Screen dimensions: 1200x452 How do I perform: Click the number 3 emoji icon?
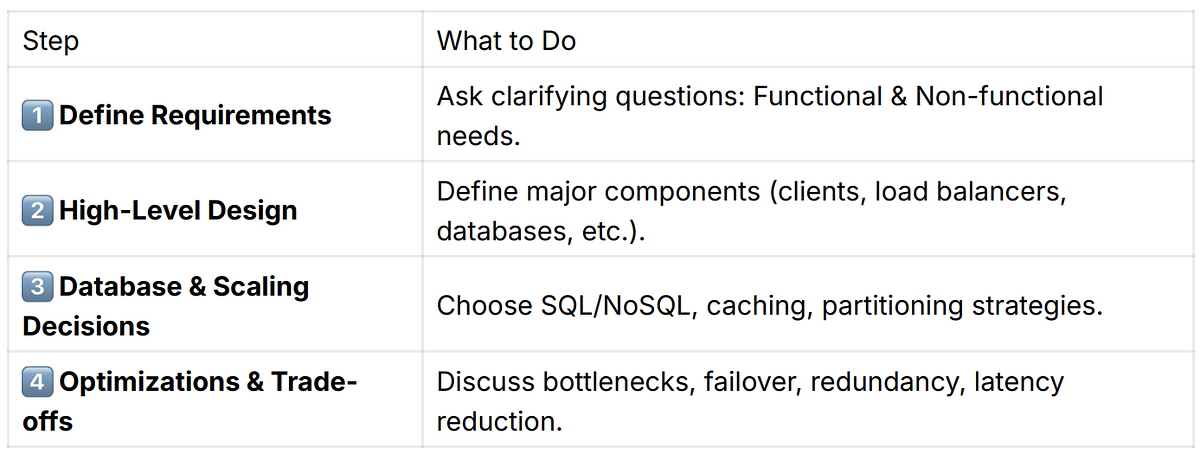(38, 286)
